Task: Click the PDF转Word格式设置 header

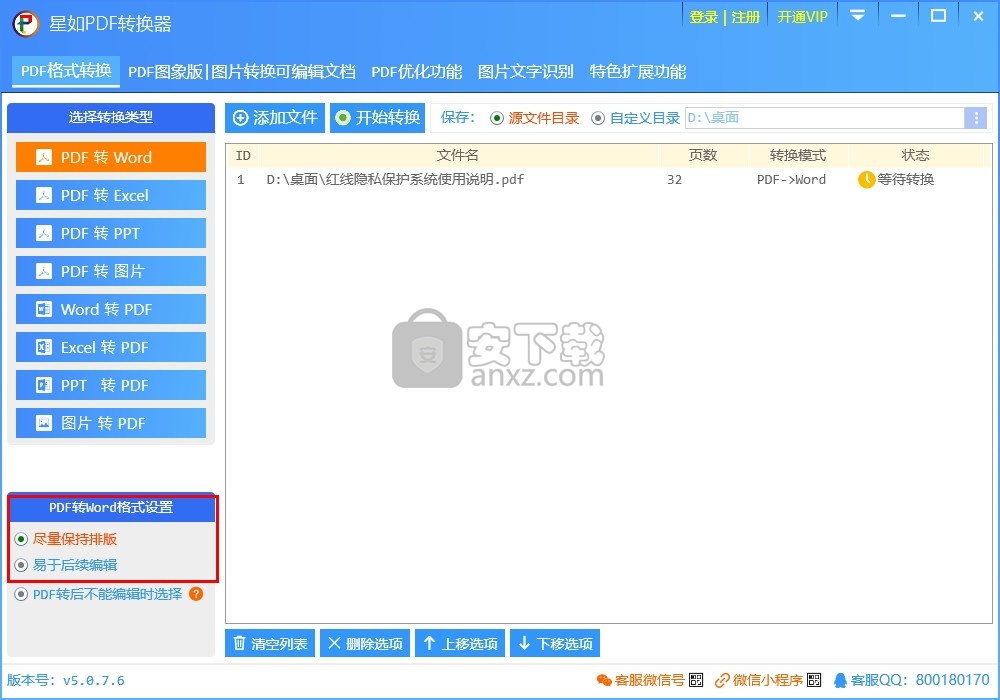Action: 111,507
